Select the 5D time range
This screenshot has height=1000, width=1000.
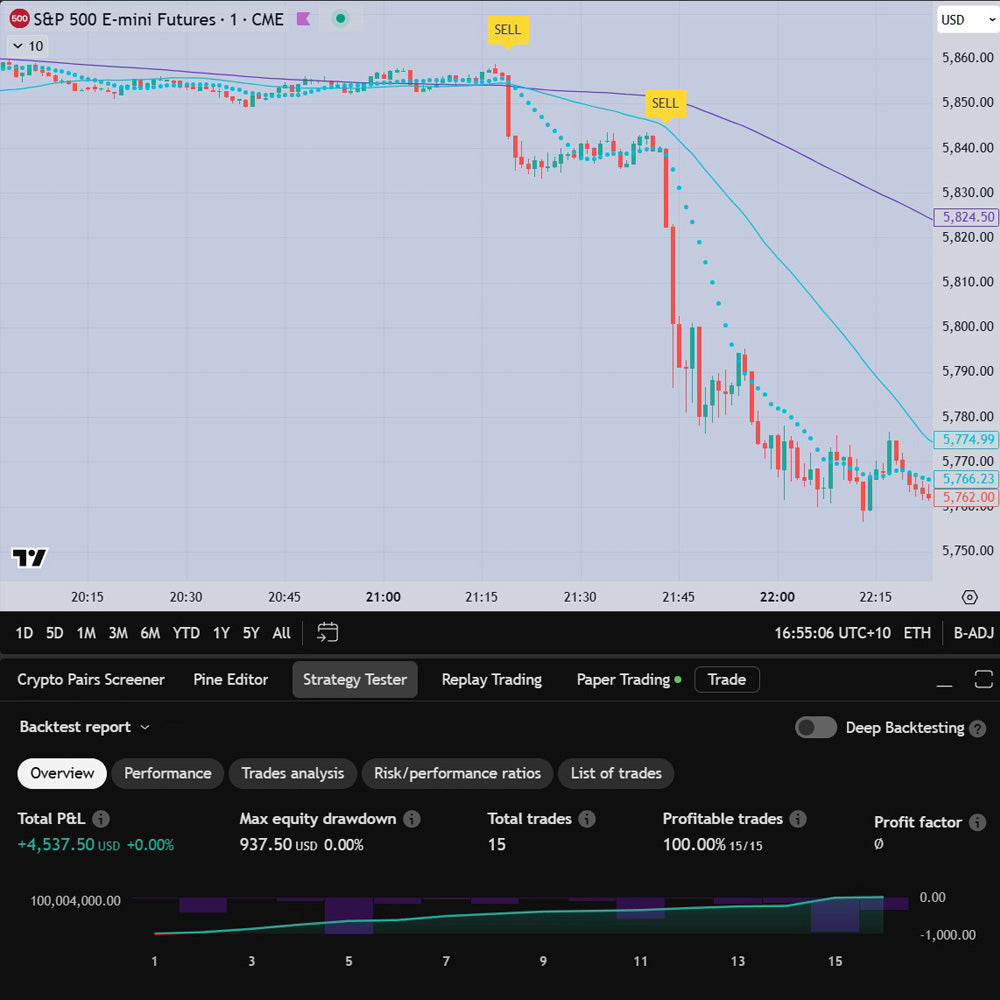point(55,633)
